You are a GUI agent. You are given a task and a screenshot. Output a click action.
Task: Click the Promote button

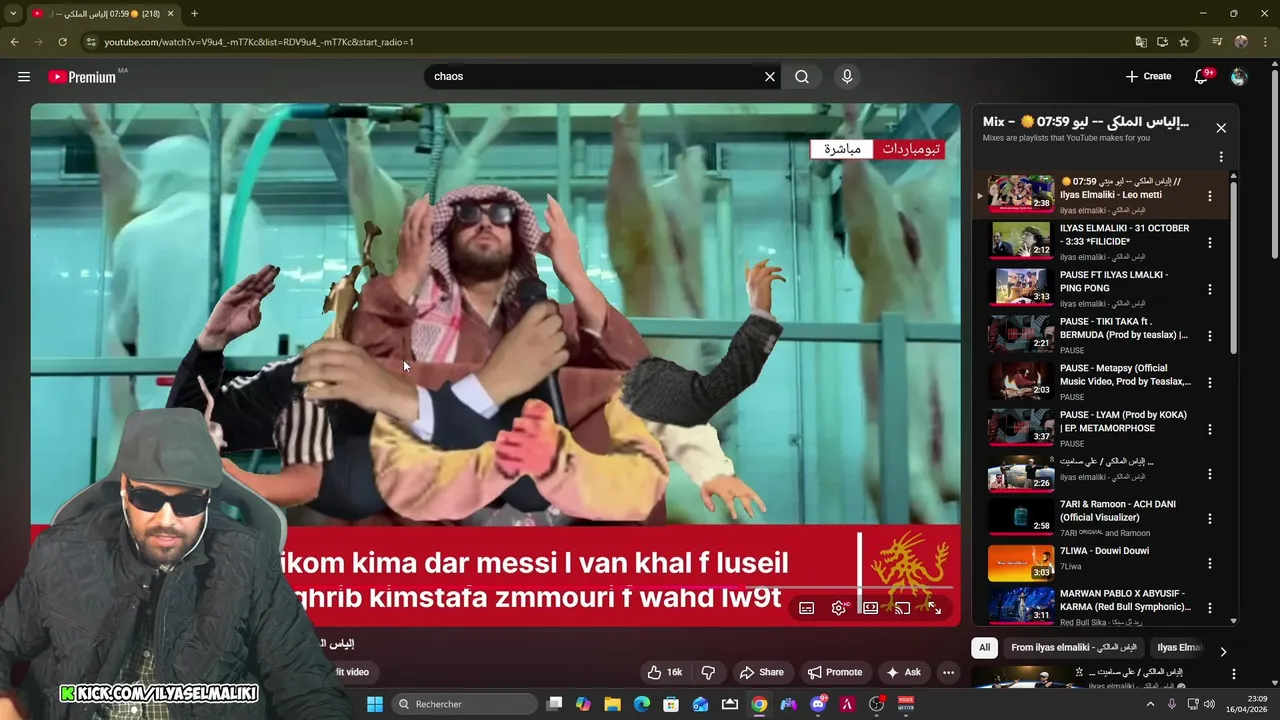[x=834, y=672]
